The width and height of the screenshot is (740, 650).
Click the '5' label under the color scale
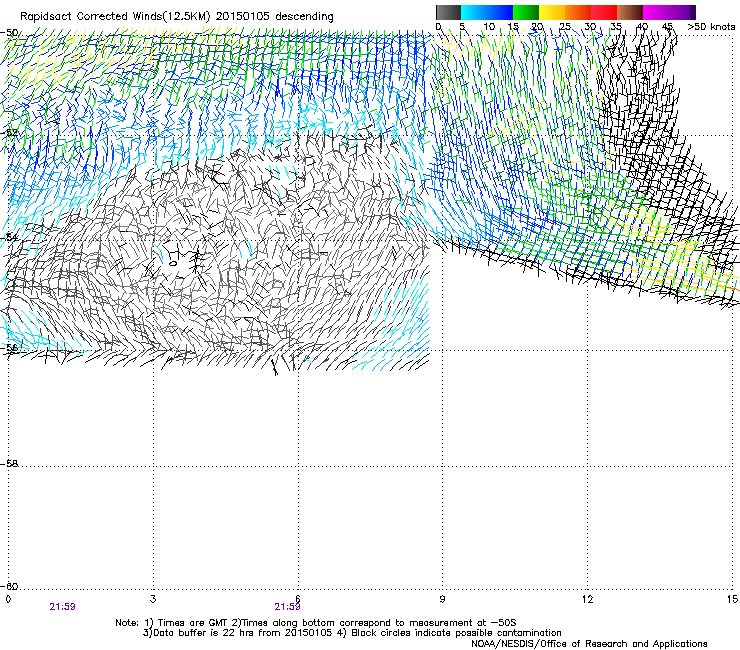click(462, 27)
